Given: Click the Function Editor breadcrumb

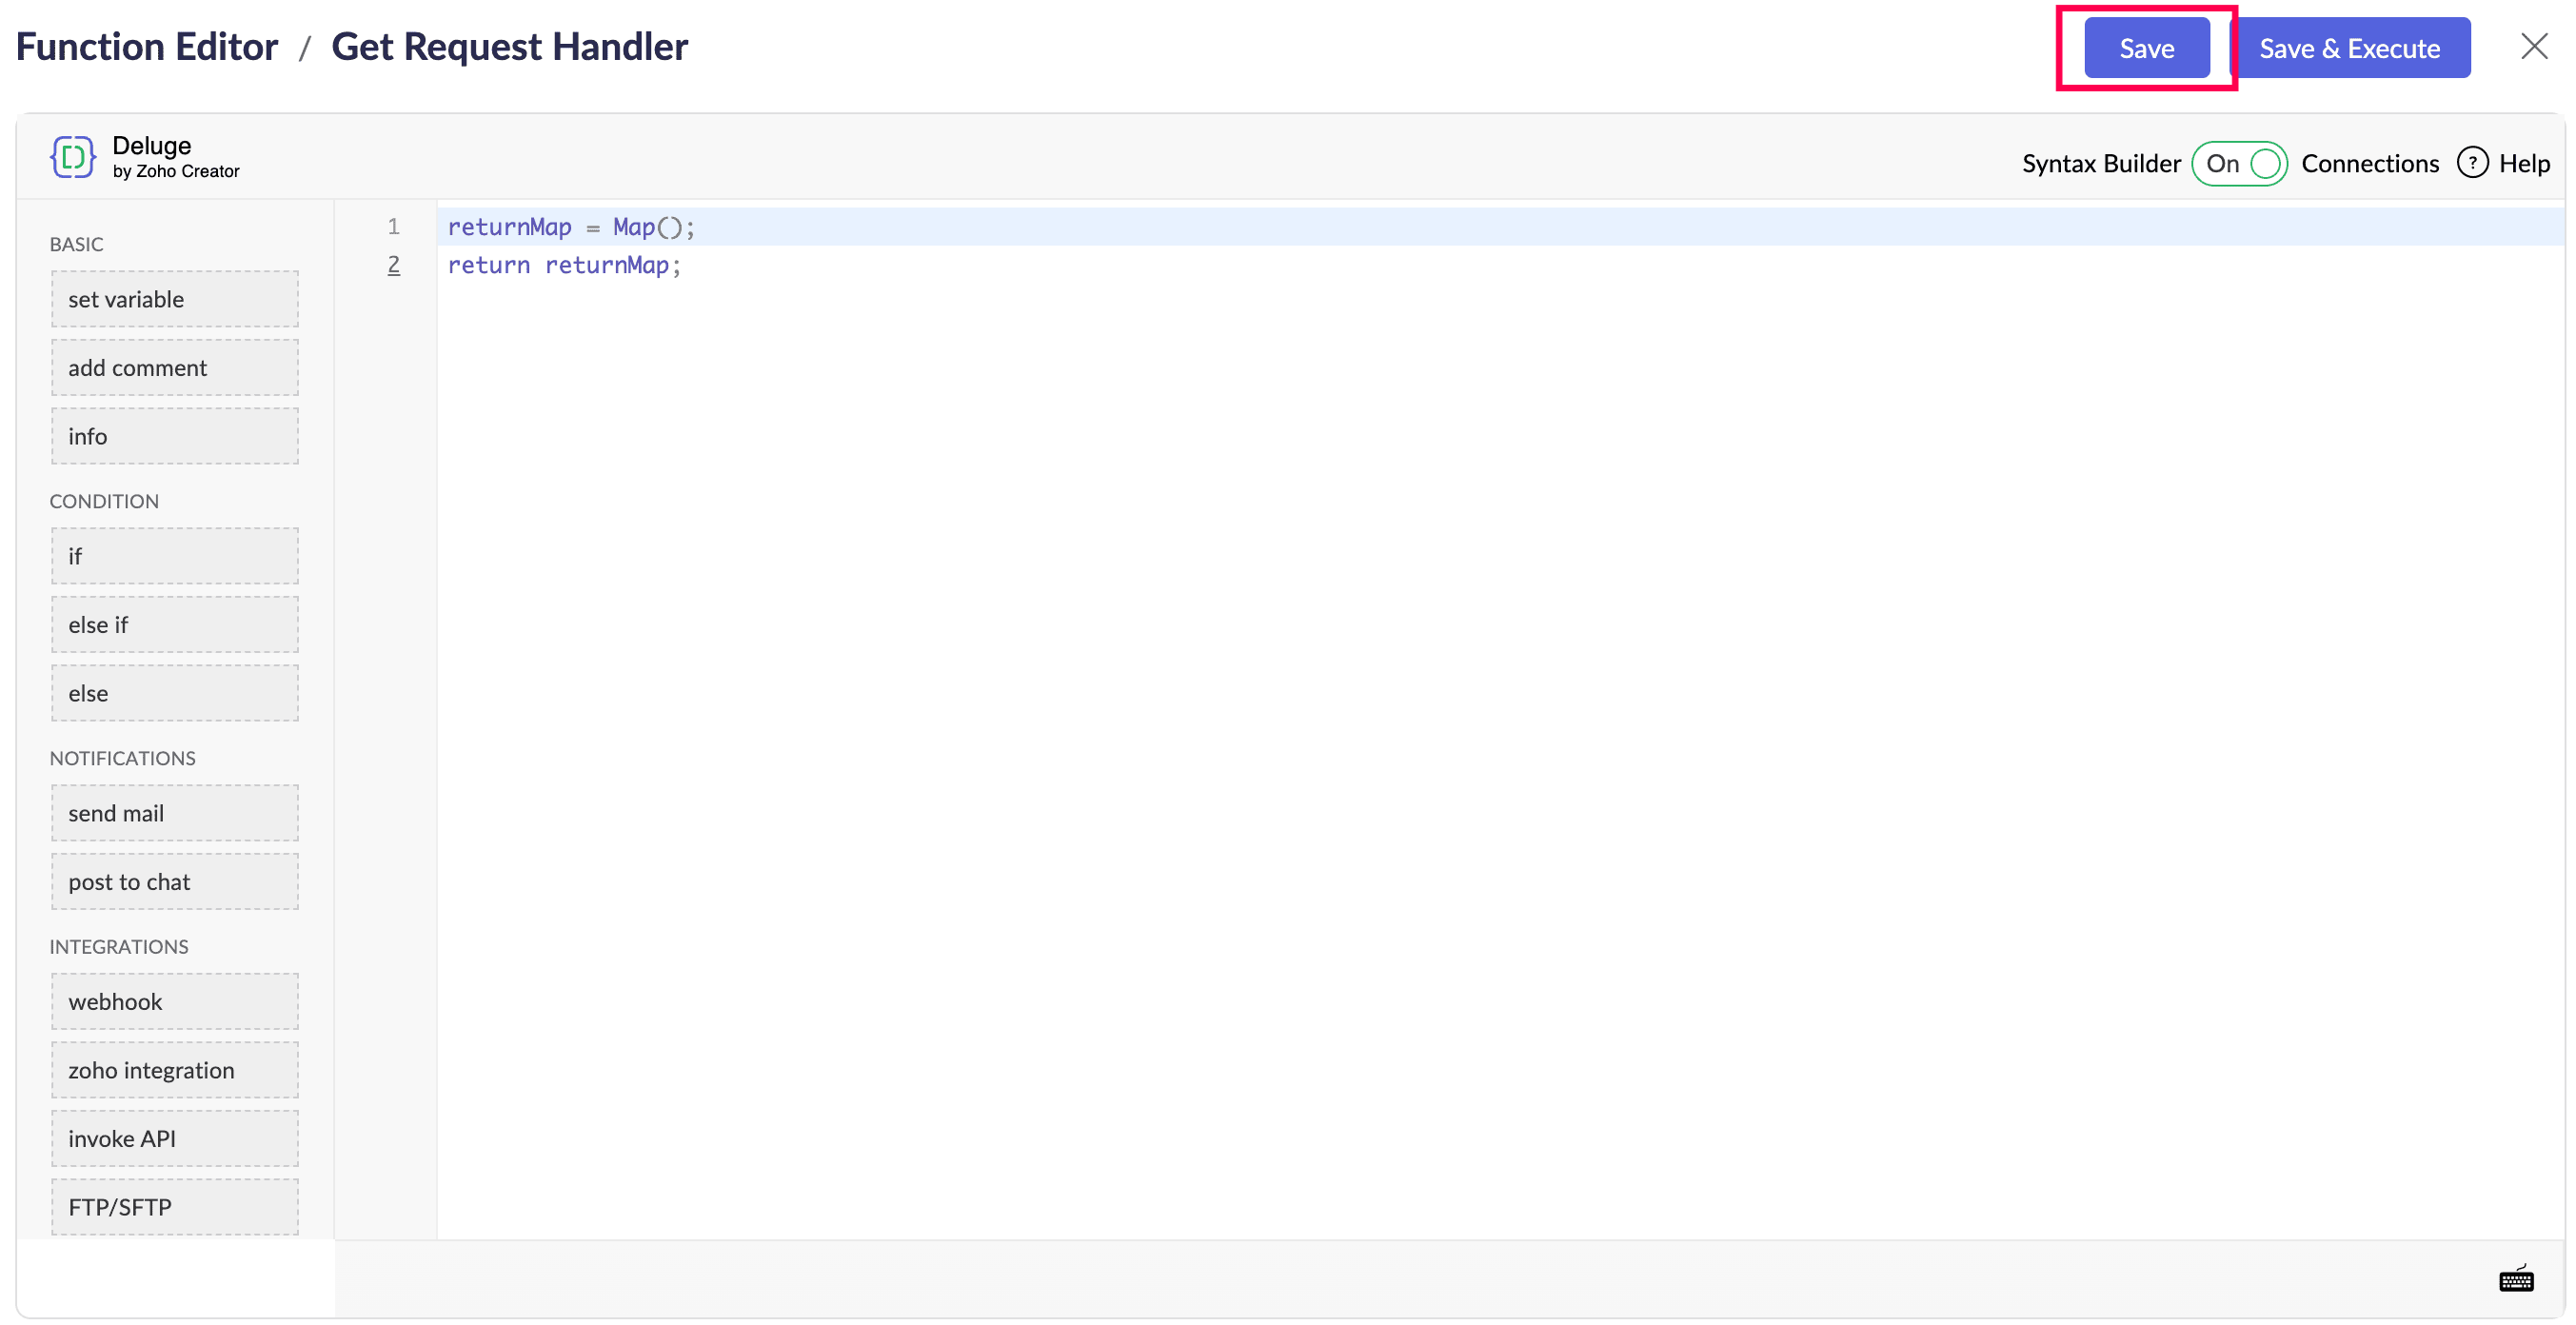Looking at the screenshot, I should pos(147,47).
